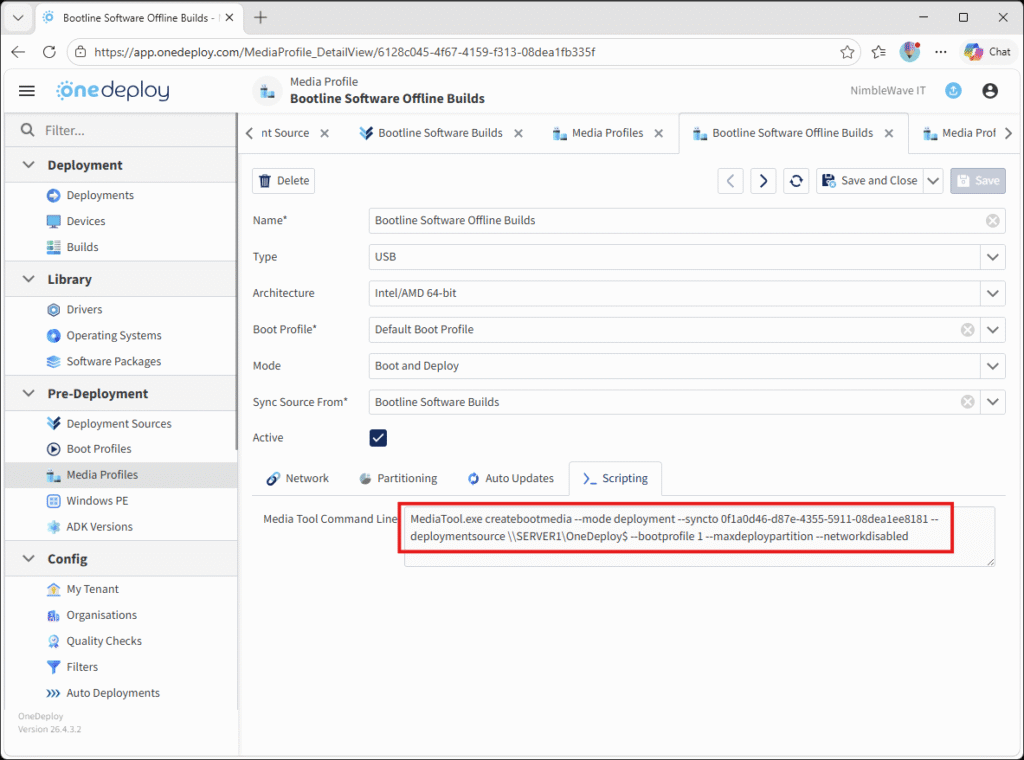Click the Save button

pyautogui.click(x=978, y=181)
